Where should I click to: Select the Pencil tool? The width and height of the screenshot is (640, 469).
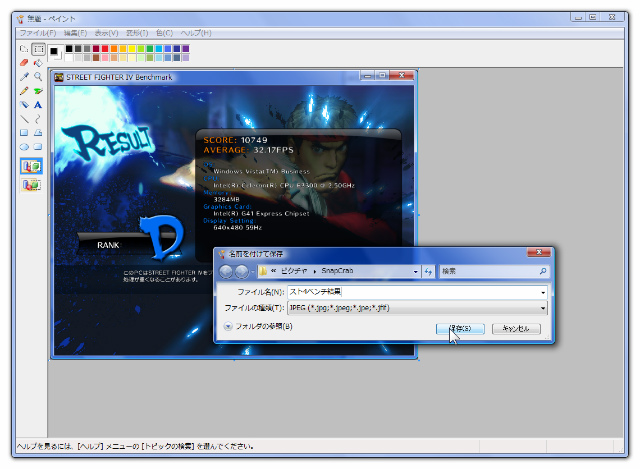click(x=24, y=91)
